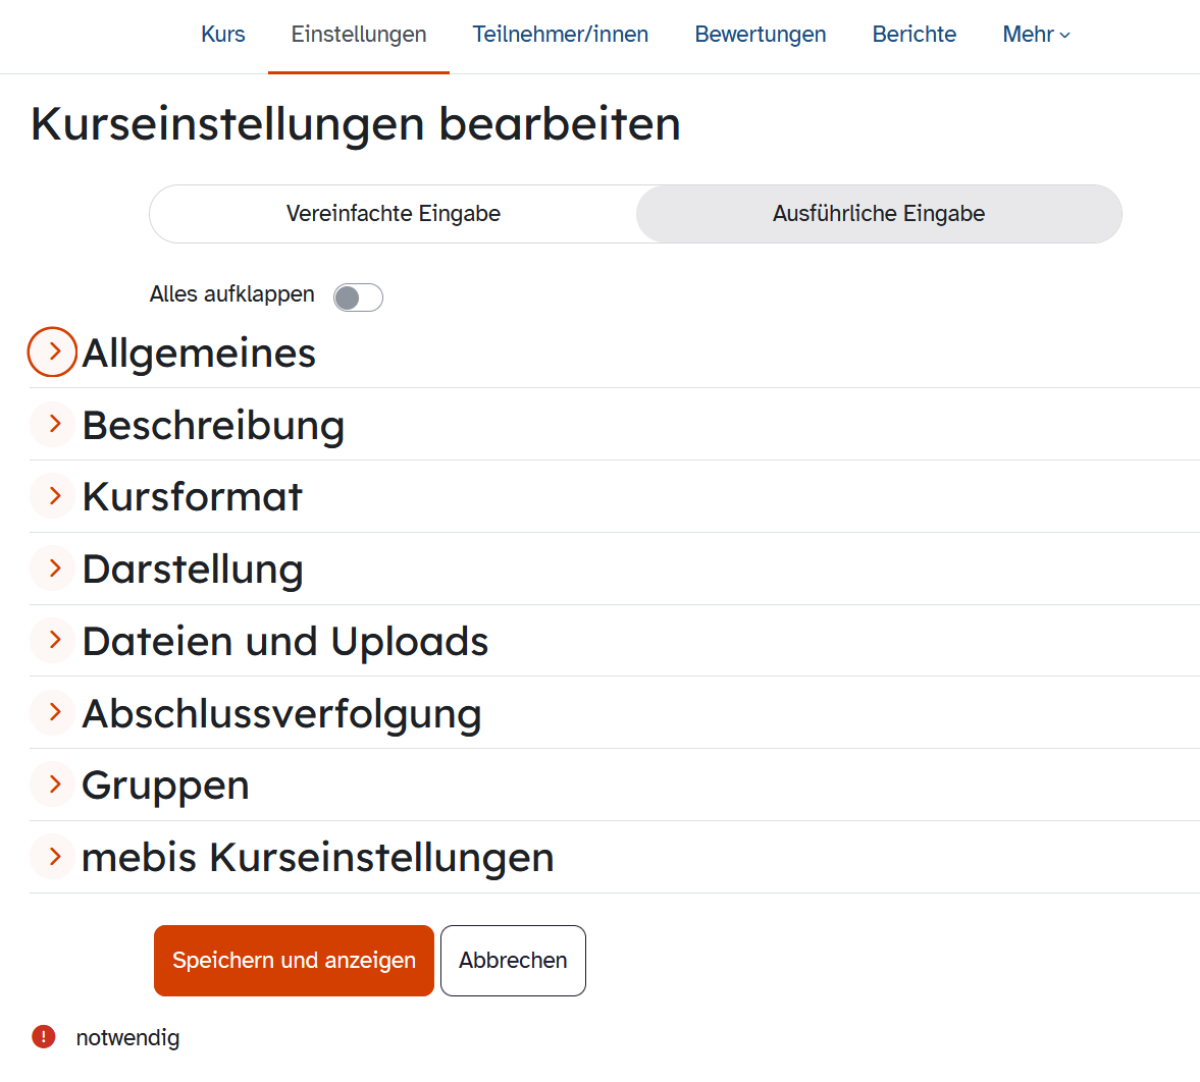Expand the mebis Kurseinstellungen chevron

coord(53,856)
